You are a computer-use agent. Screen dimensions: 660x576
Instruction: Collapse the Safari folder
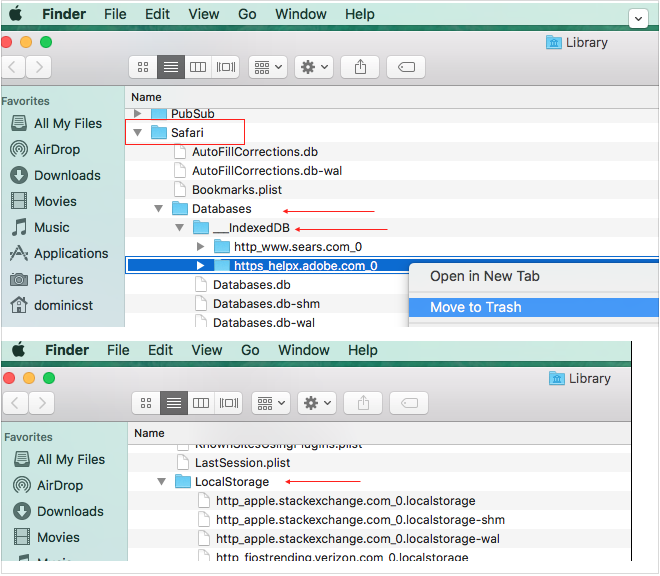click(x=138, y=133)
